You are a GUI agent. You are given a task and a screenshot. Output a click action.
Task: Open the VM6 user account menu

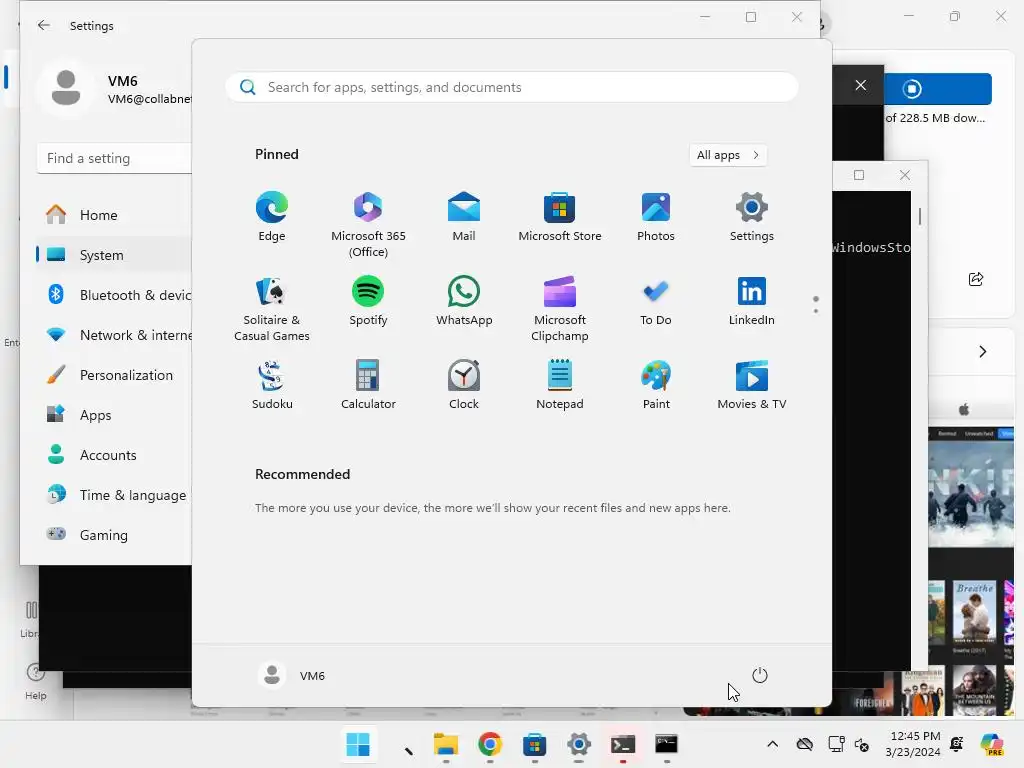point(292,675)
